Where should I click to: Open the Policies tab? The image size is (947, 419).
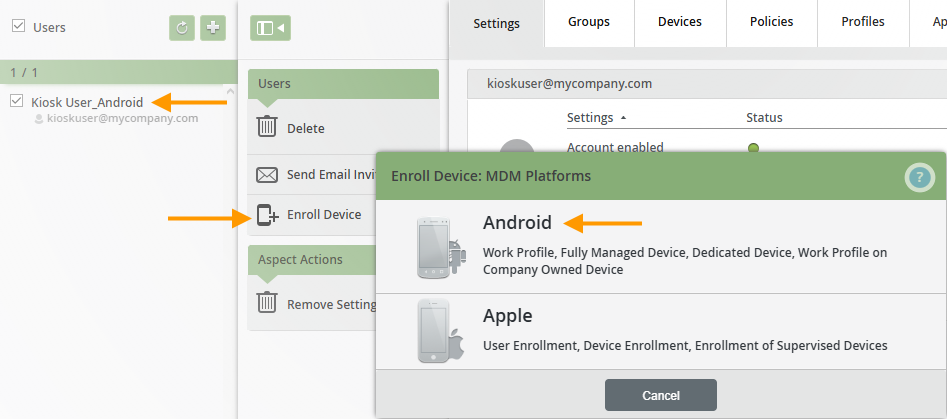tap(772, 22)
